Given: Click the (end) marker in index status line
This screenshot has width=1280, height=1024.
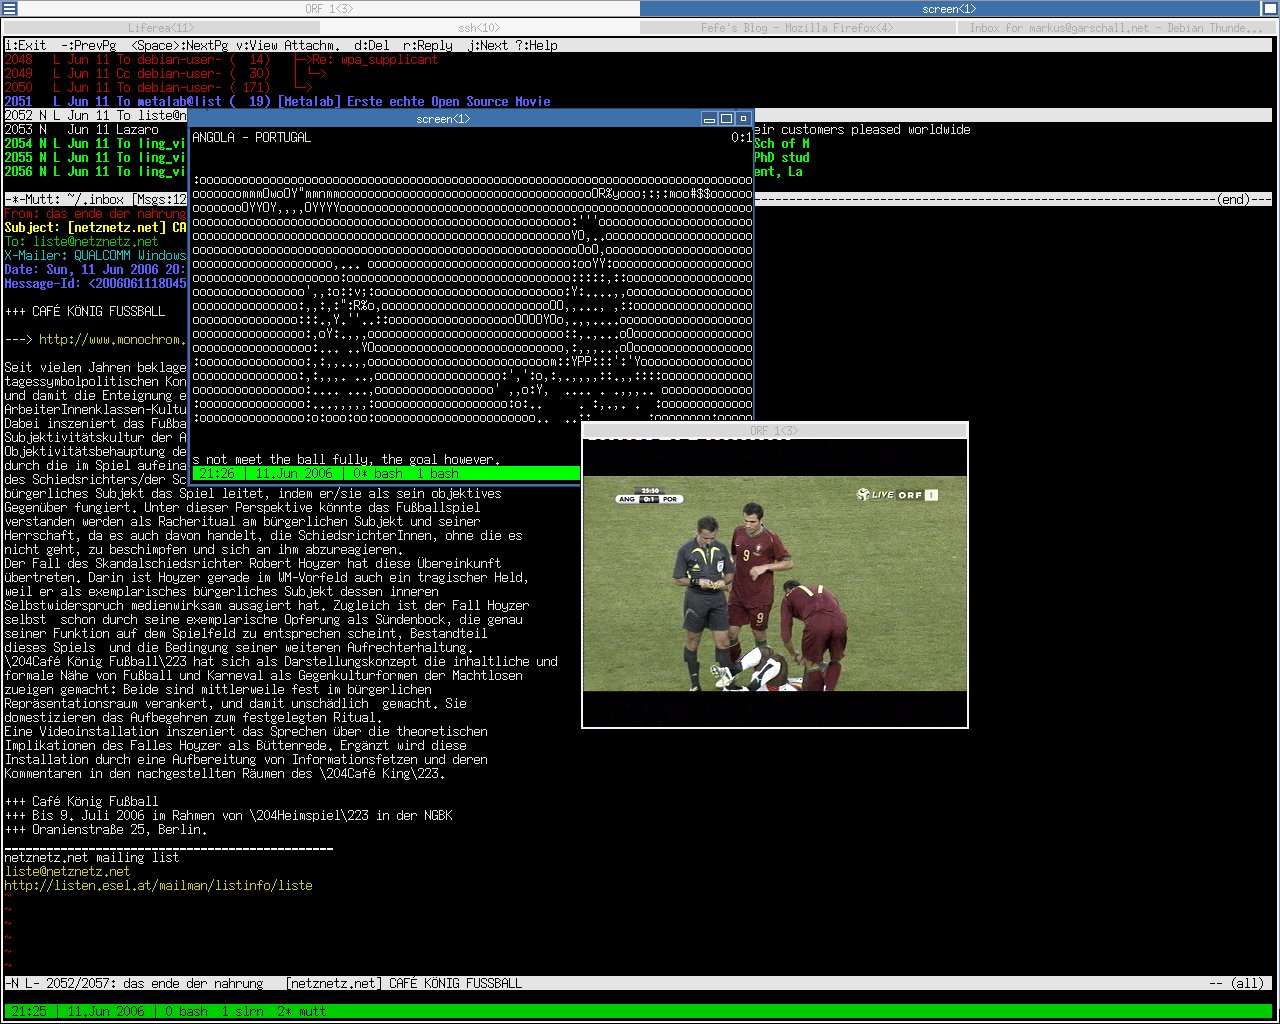Looking at the screenshot, I should pos(1233,199).
